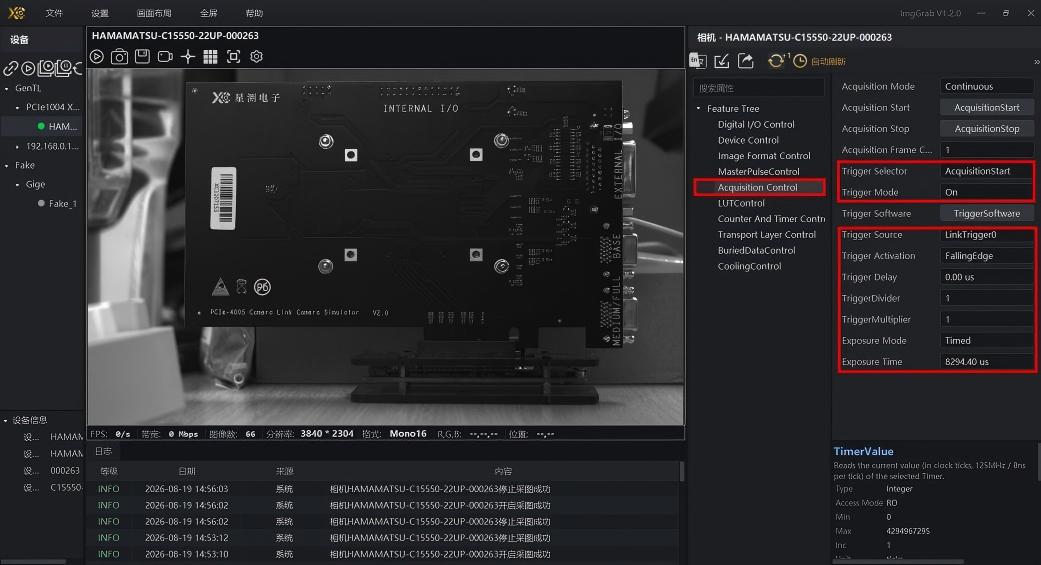
Task: Click the export parameters share icon
Action: pyautogui.click(x=746, y=61)
